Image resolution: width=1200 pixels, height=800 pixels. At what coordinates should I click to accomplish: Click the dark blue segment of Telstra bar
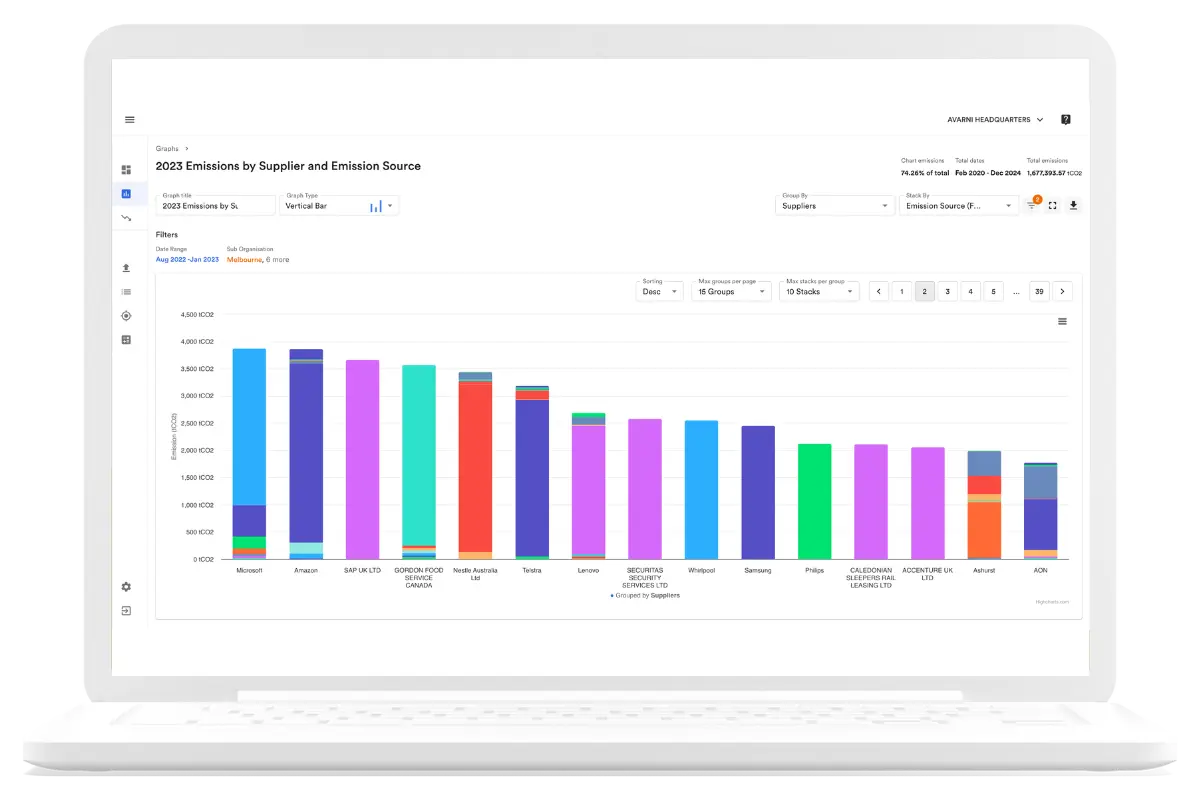[532, 478]
